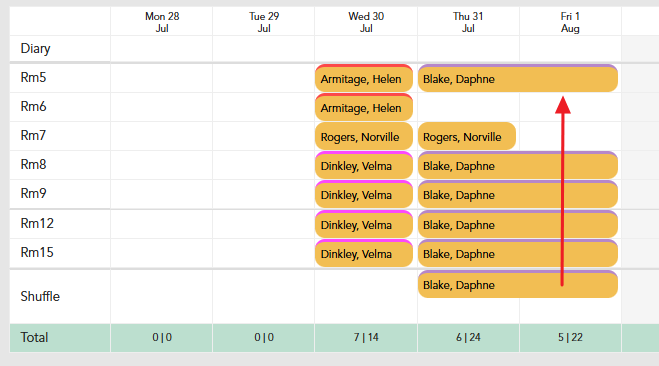Click the Fri 1 Aug column header
Image resolution: width=659 pixels, height=366 pixels.
pos(570,22)
